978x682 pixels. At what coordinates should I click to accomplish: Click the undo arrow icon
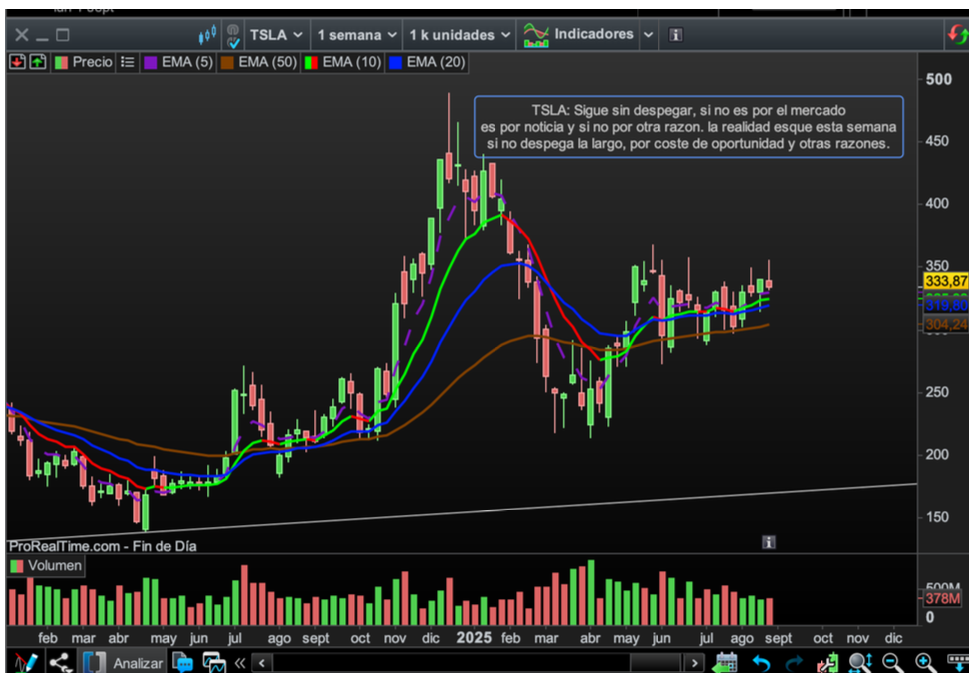coord(761,662)
